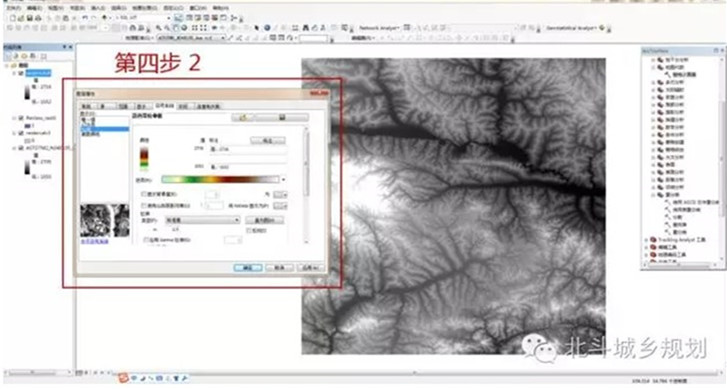Viewport: 727px width, 390px height.
Task: Click the green-to-brown color ramp bar
Action: coord(220,179)
